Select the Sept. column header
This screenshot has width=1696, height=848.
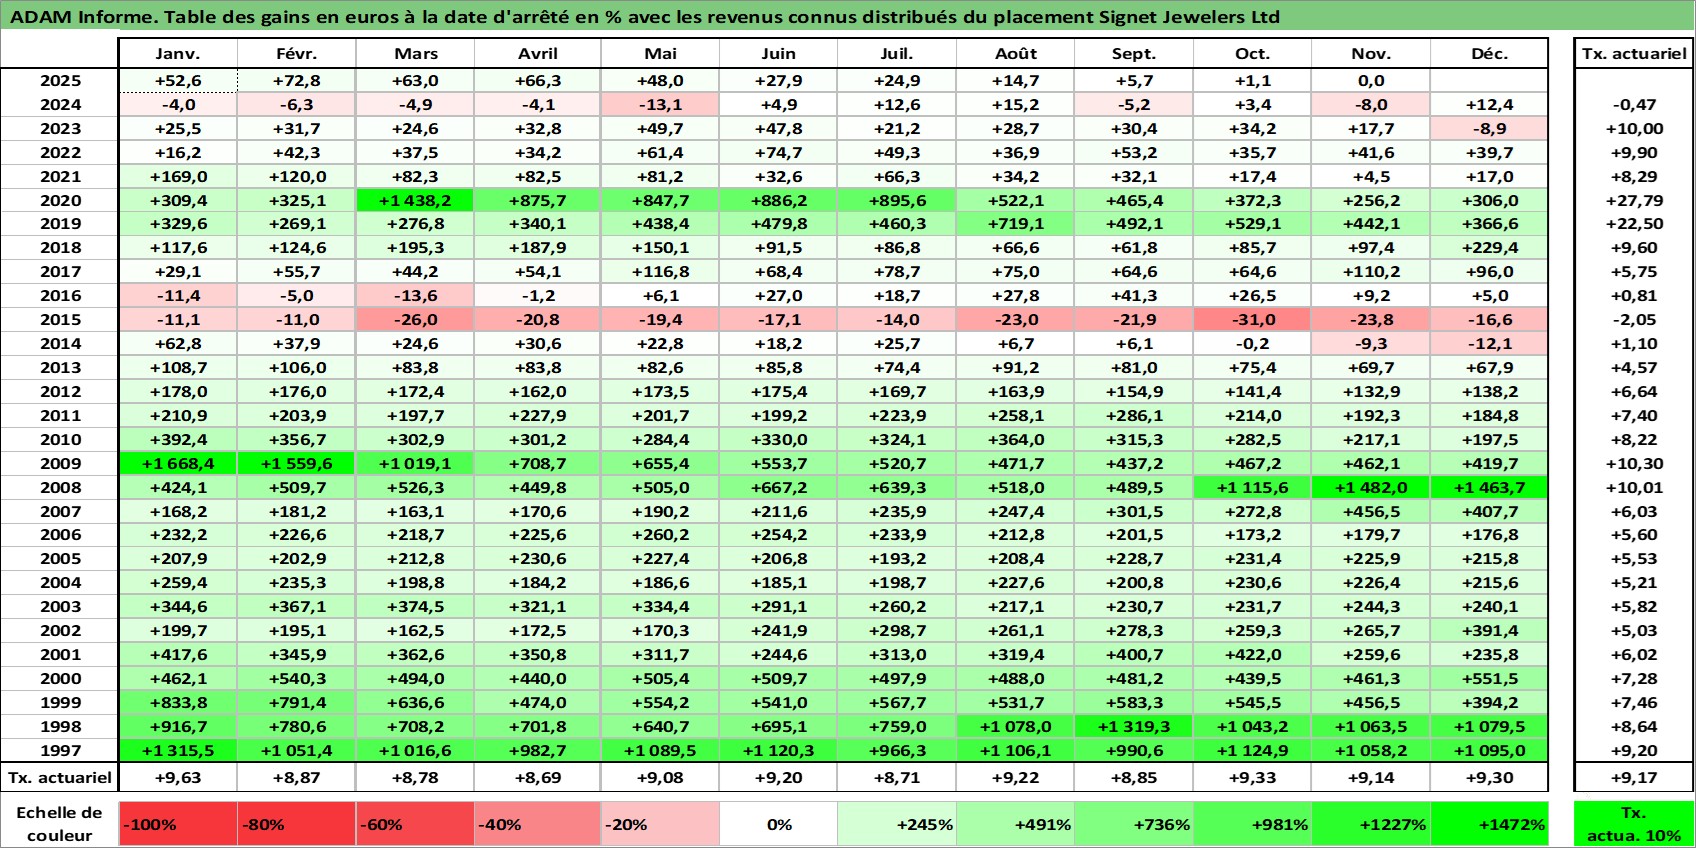(x=1134, y=54)
